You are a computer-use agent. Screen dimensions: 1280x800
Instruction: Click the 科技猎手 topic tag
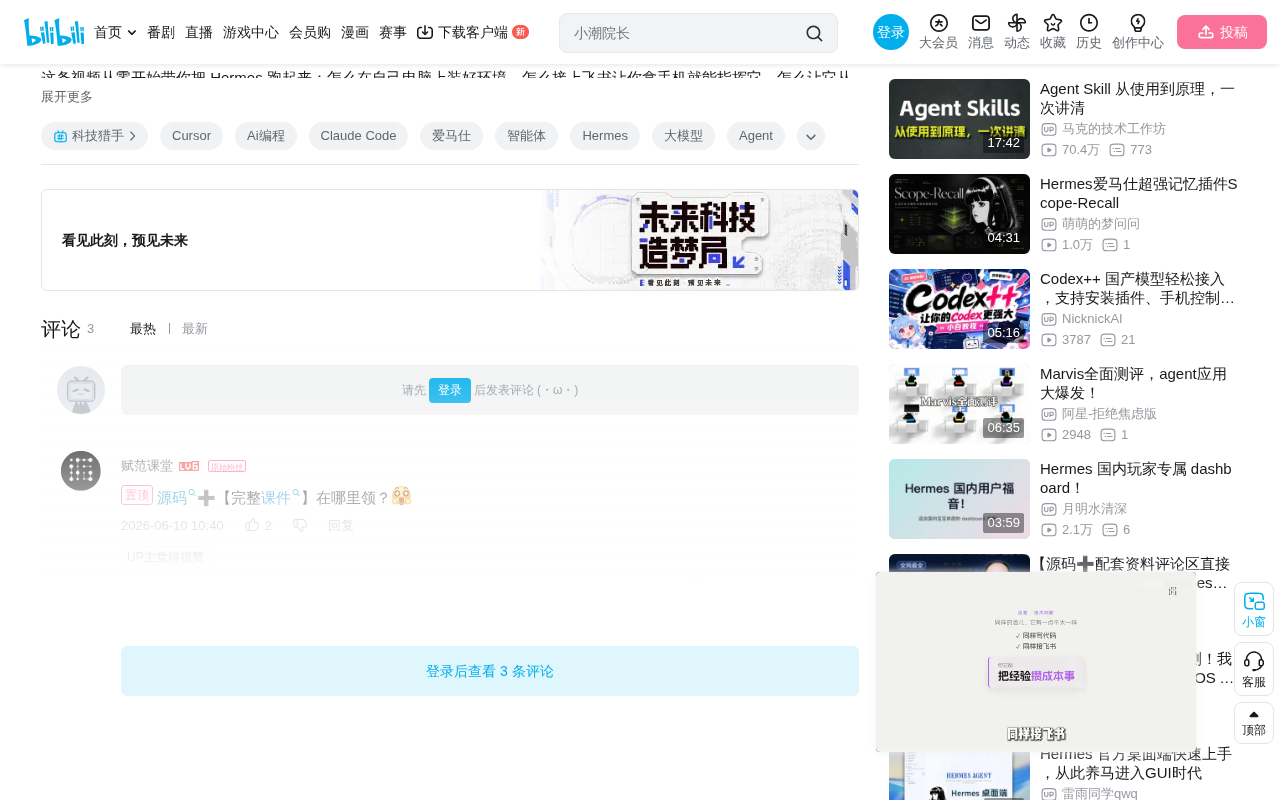(x=94, y=136)
